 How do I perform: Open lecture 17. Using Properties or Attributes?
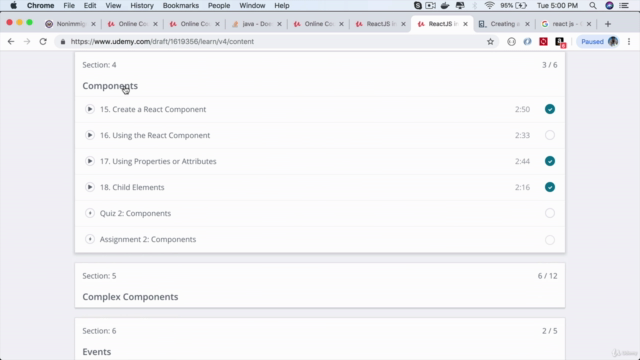point(158,161)
